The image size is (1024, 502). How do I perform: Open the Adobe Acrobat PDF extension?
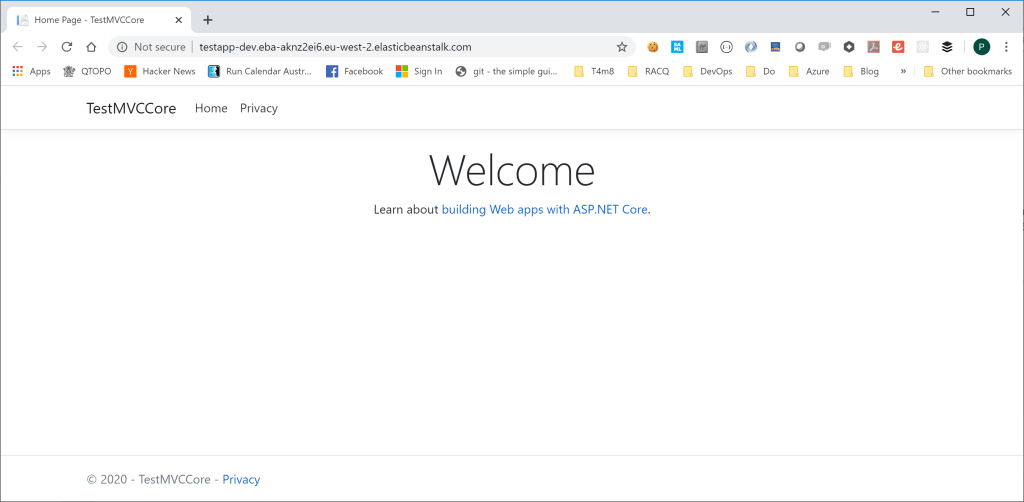(x=873, y=47)
